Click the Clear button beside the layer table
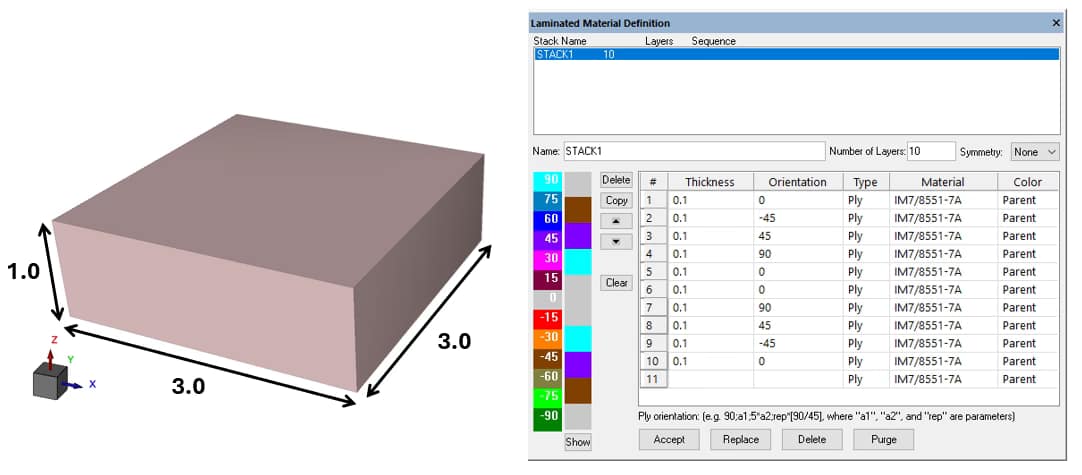1082x475 pixels. 616,283
